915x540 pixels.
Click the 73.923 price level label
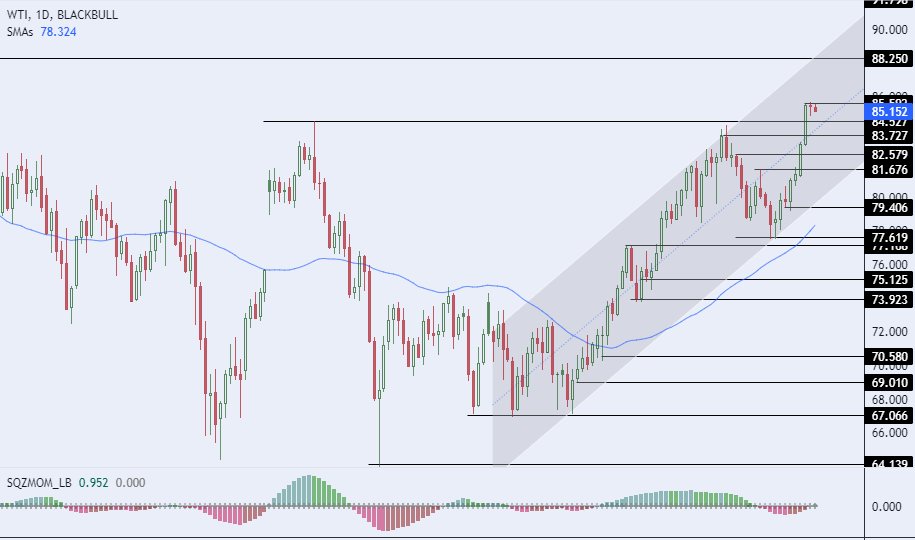tap(888, 299)
